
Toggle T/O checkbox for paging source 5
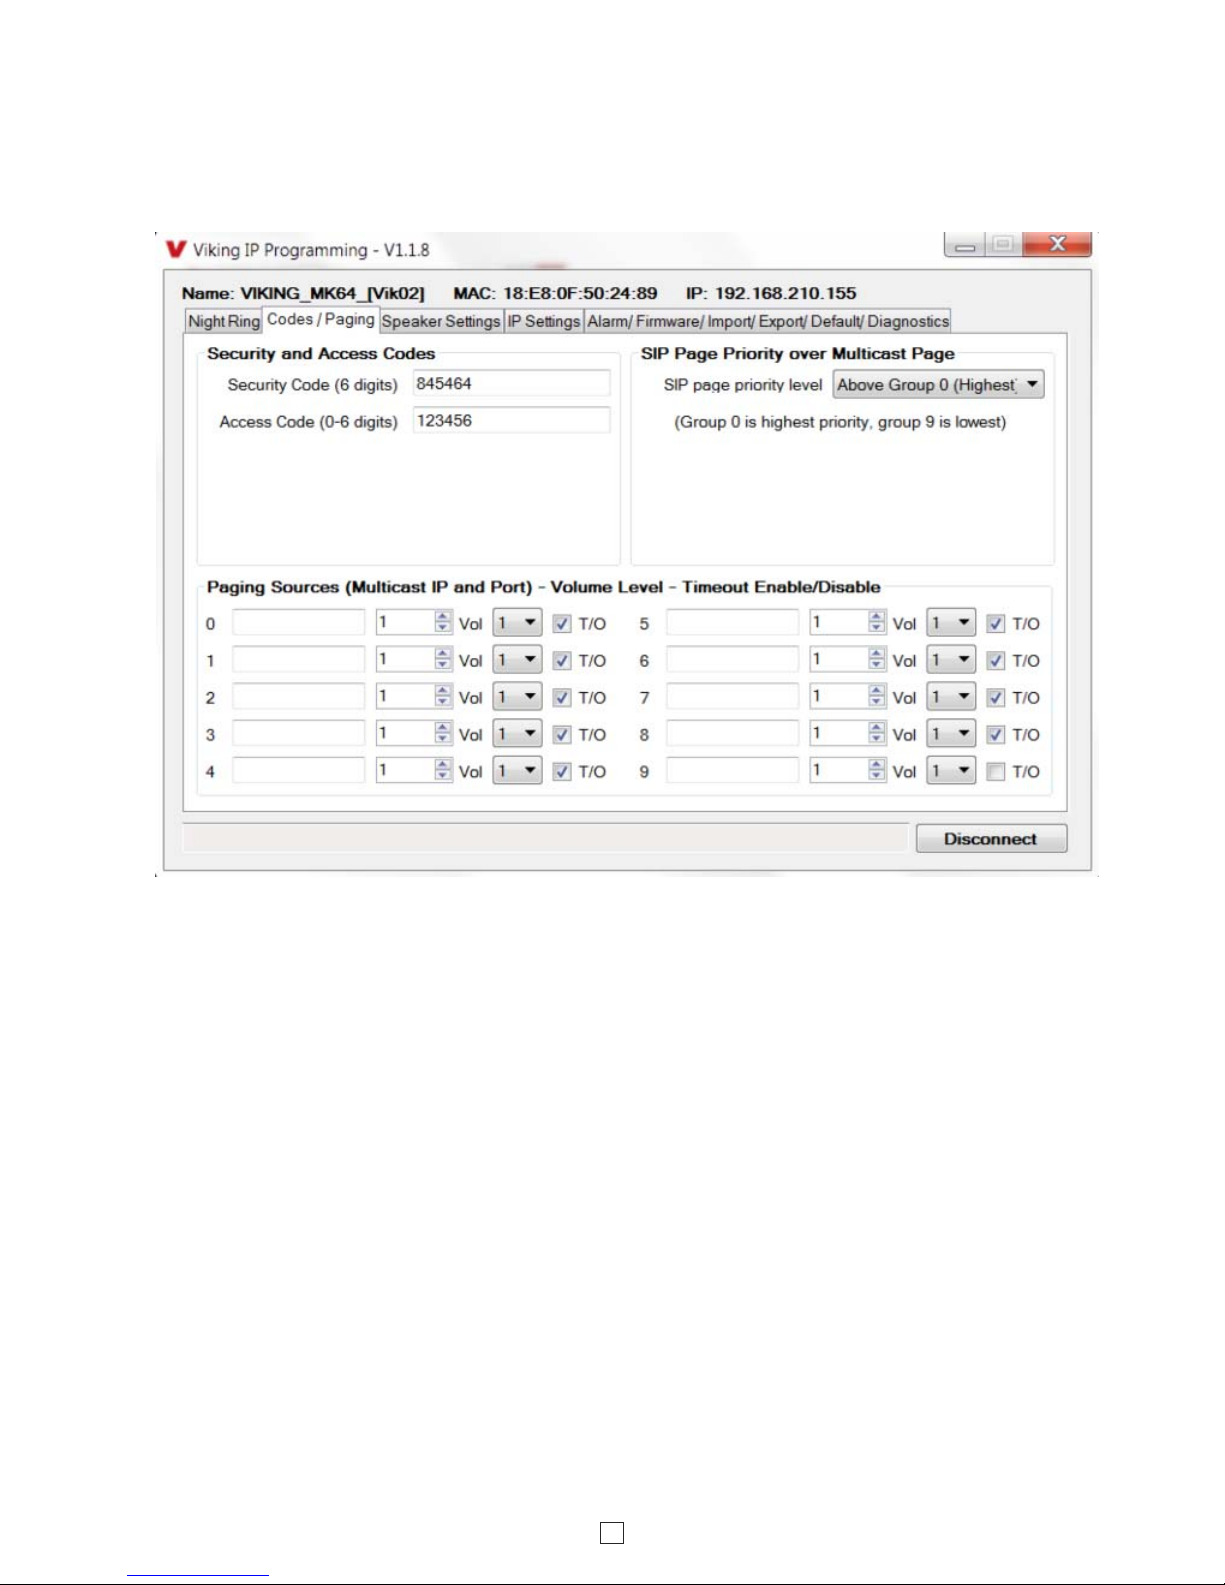996,624
